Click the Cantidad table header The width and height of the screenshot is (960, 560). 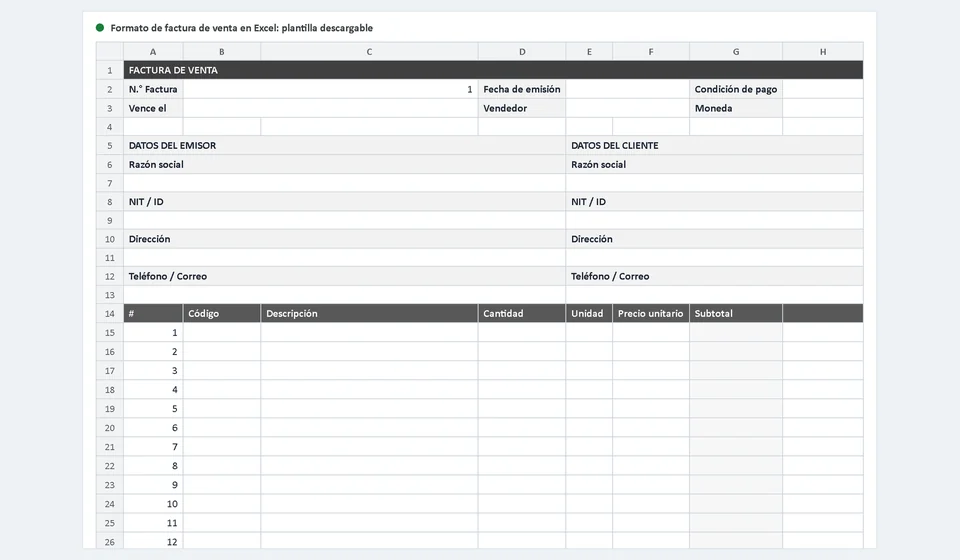tap(522, 313)
